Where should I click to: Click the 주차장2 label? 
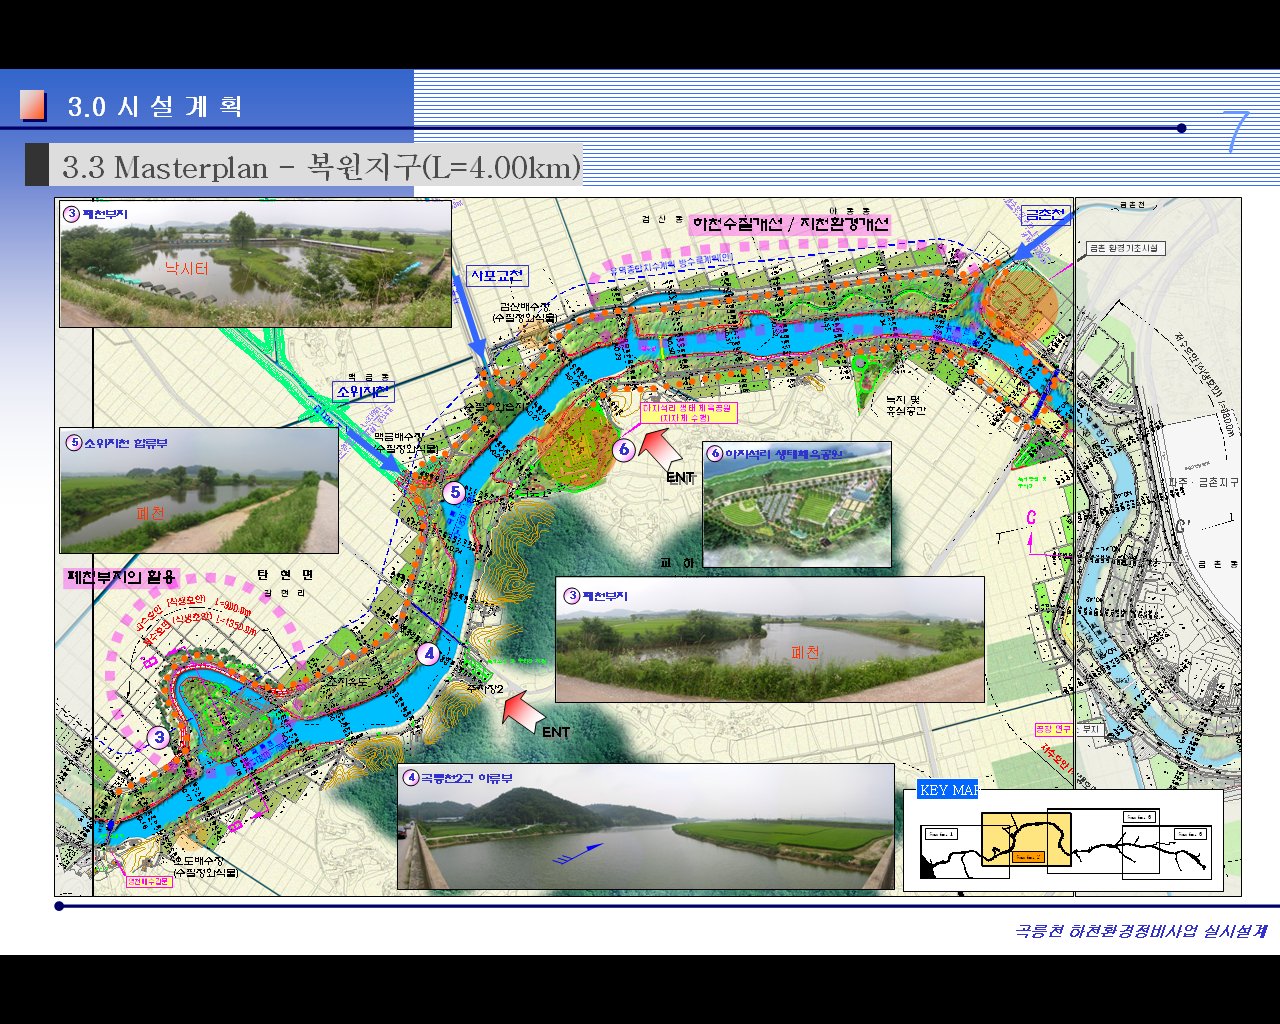(485, 688)
